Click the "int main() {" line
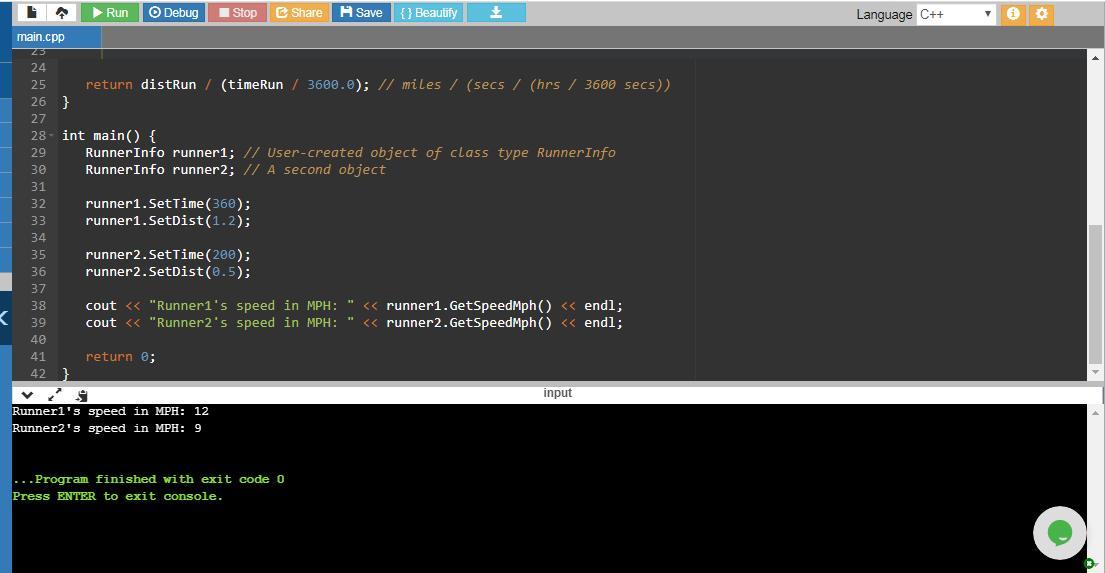Screen dimensions: 1105x573 109,135
